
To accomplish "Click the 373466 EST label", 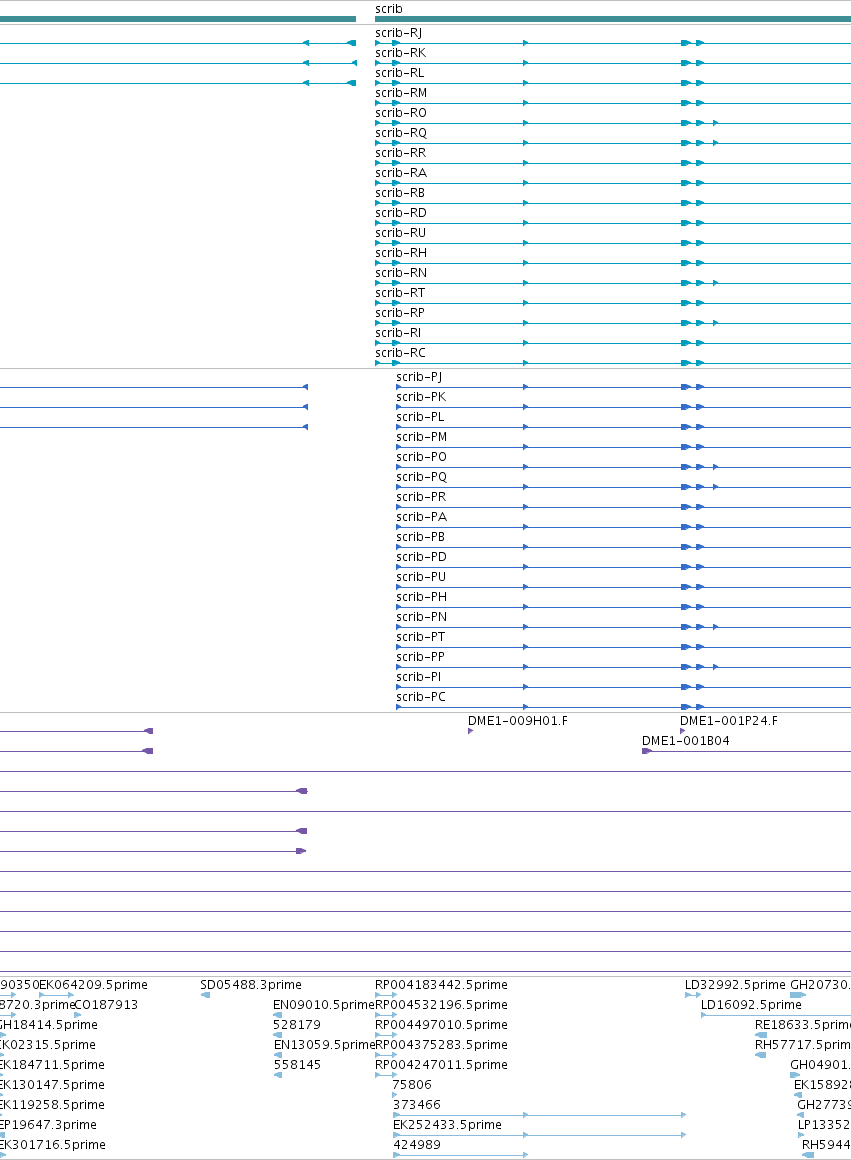I will (x=417, y=1105).
